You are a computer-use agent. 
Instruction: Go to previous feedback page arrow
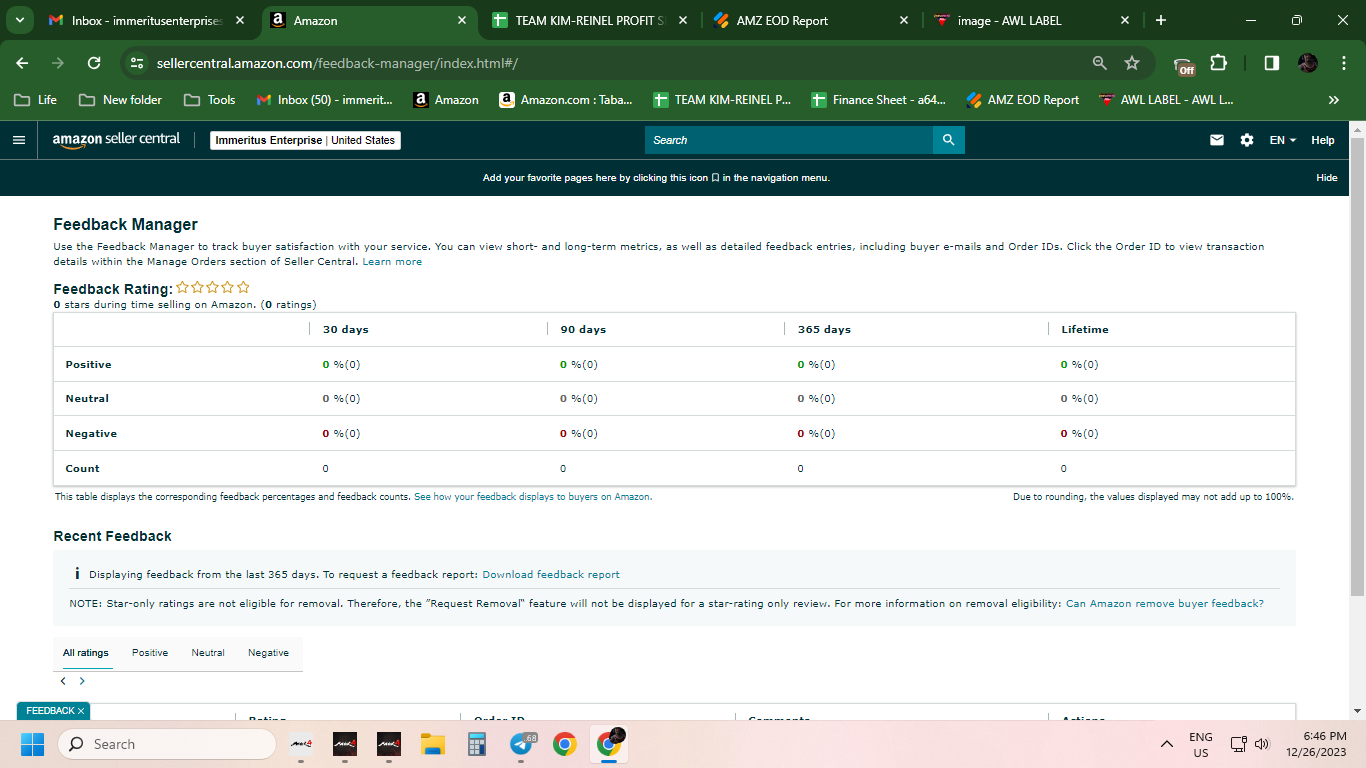pos(63,681)
